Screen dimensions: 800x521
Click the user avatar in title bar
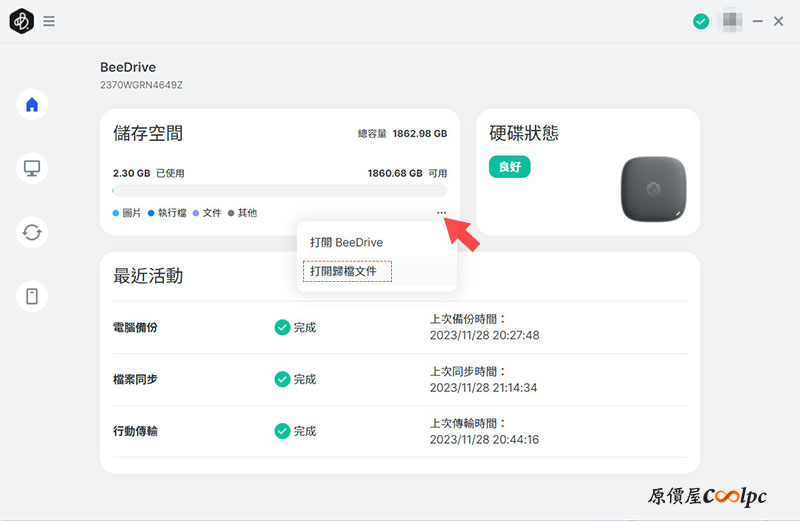pyautogui.click(x=731, y=21)
